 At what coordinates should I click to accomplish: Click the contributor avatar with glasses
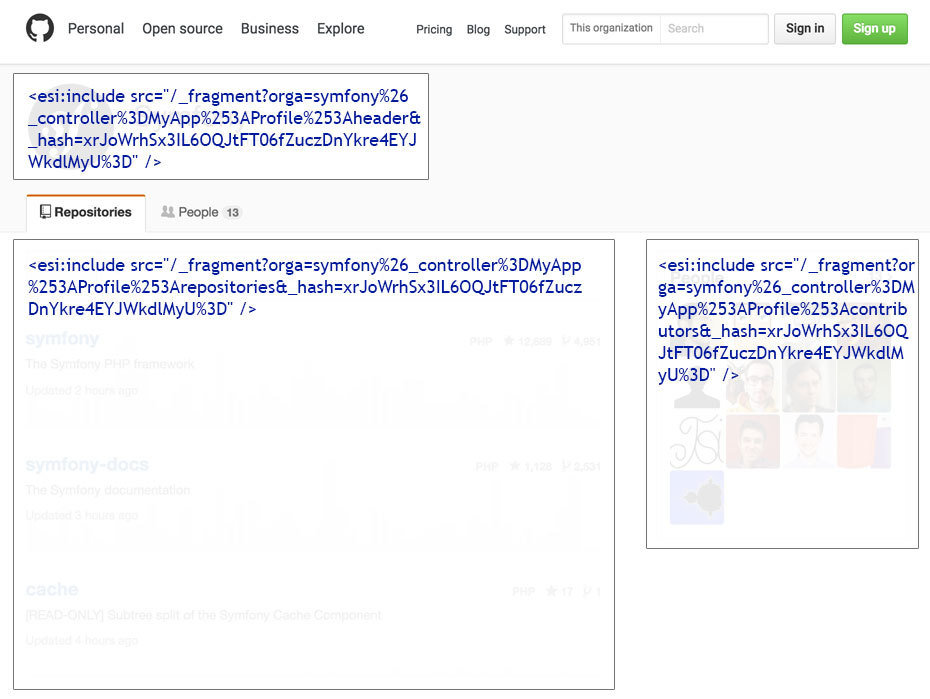tap(753, 386)
